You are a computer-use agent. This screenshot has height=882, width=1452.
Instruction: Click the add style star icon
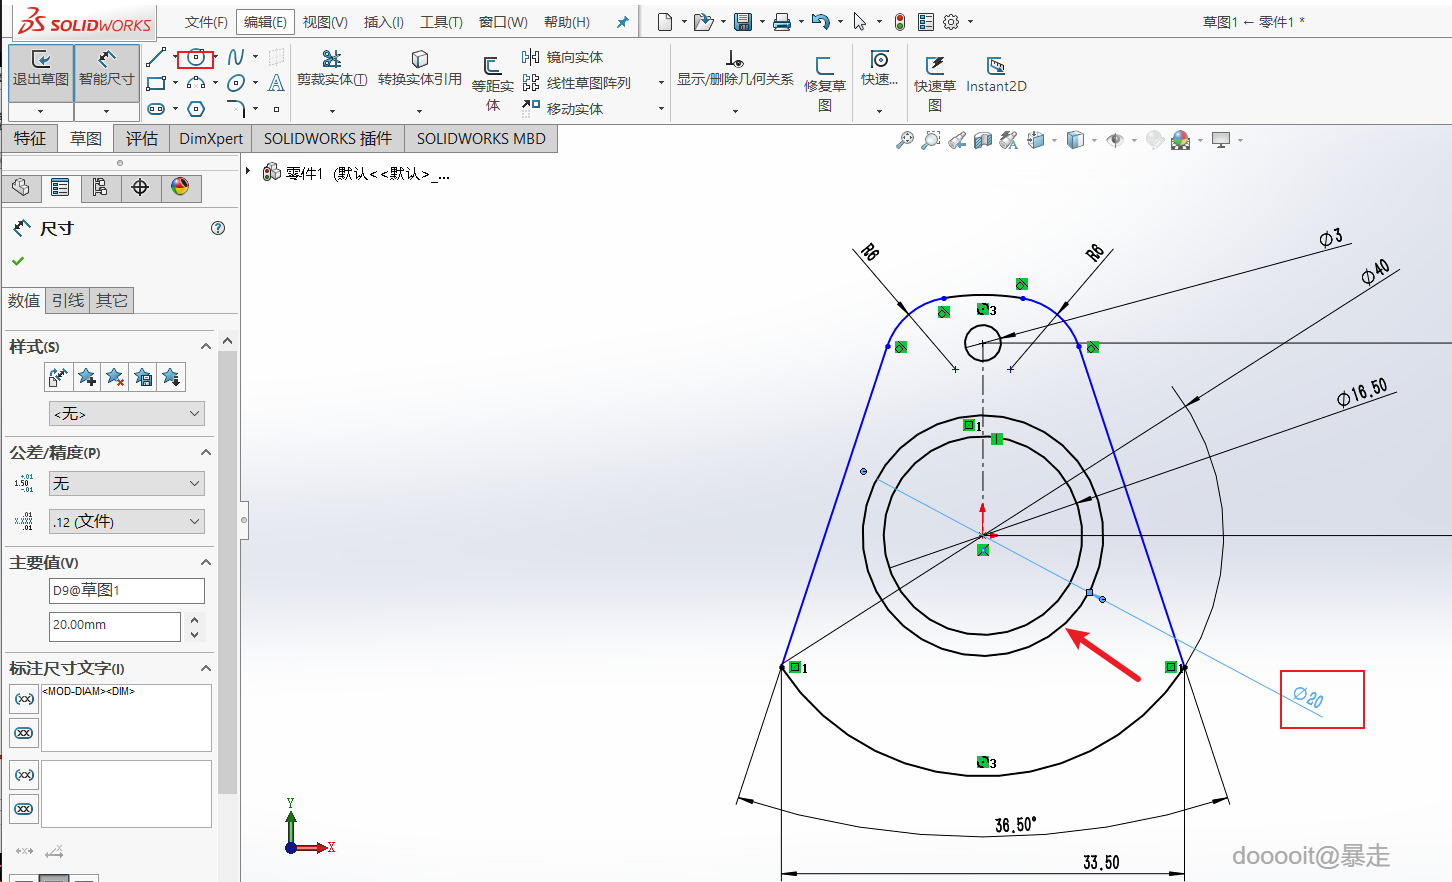[x=87, y=377]
